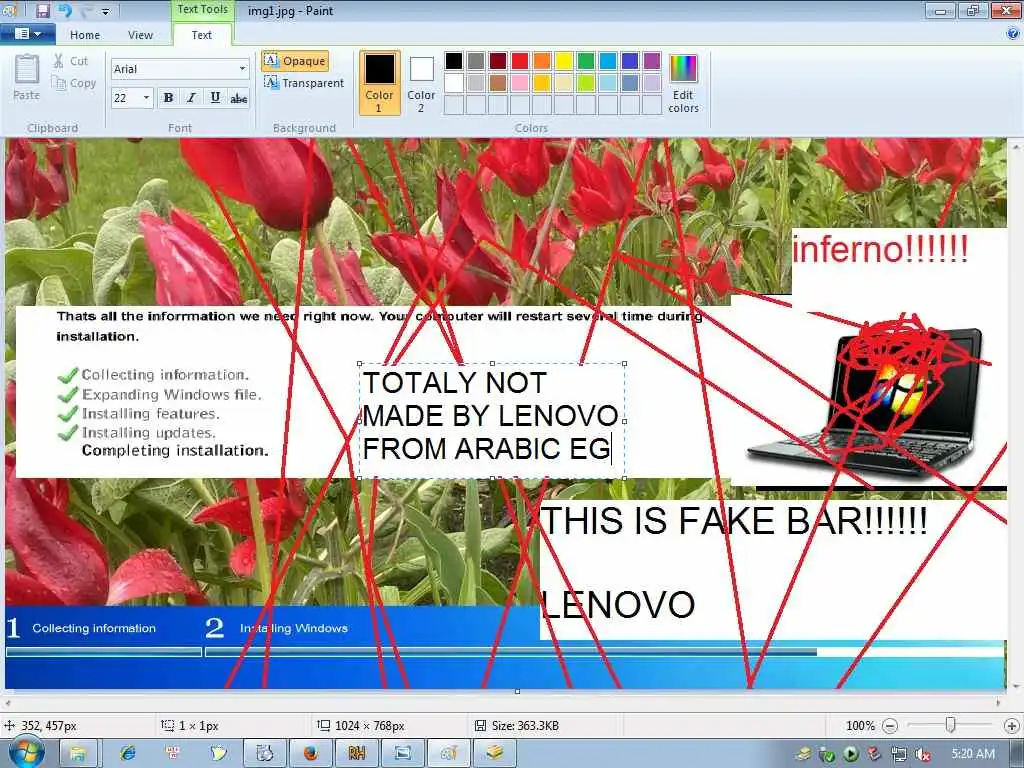
Task: Launch Internet Explorer from the taskbar
Action: pyautogui.click(x=127, y=754)
